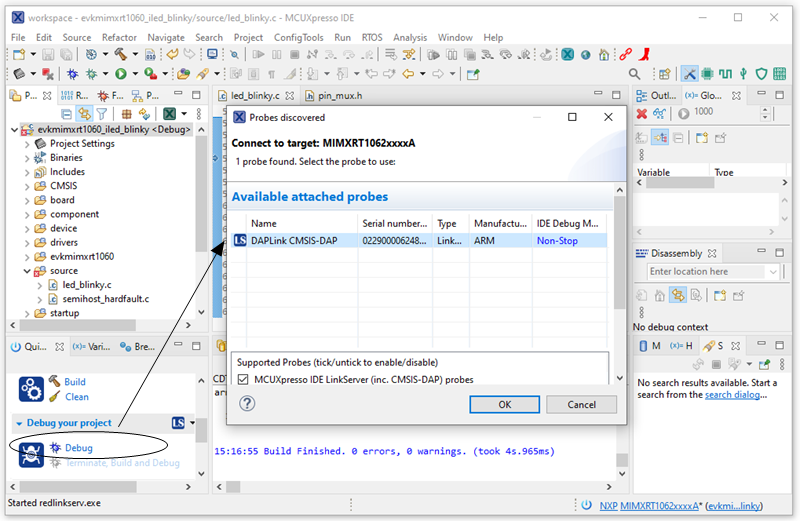Select led_blinky.c in project tree
This screenshot has height=521, width=800.
coord(87,285)
